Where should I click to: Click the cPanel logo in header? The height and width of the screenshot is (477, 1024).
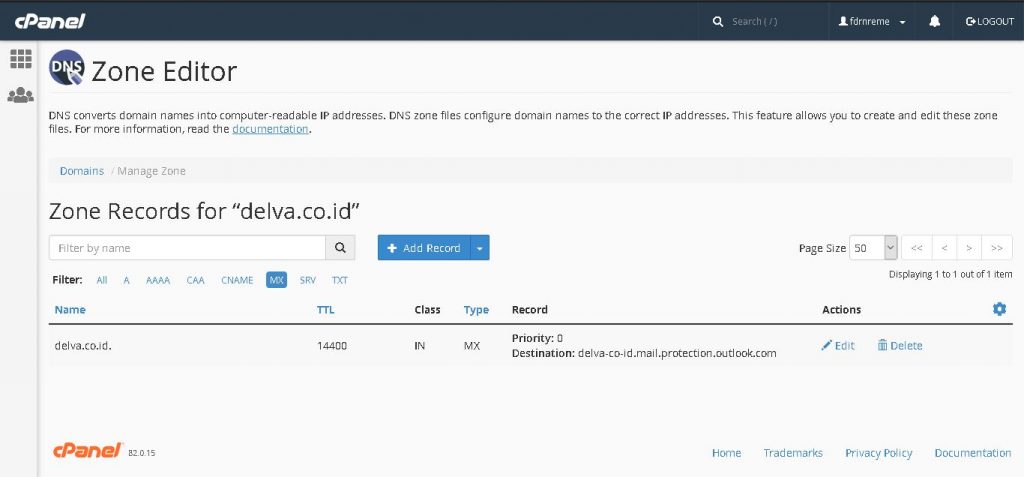[50, 21]
